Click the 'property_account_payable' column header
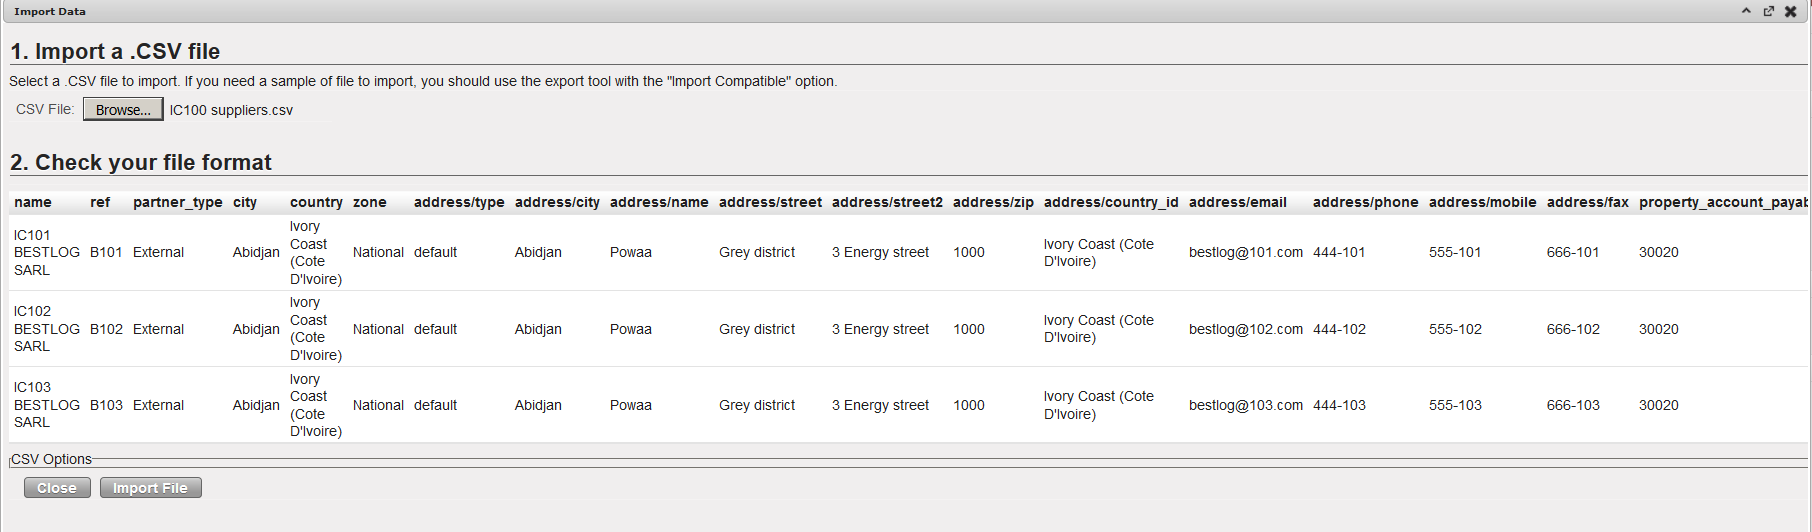 (1722, 202)
